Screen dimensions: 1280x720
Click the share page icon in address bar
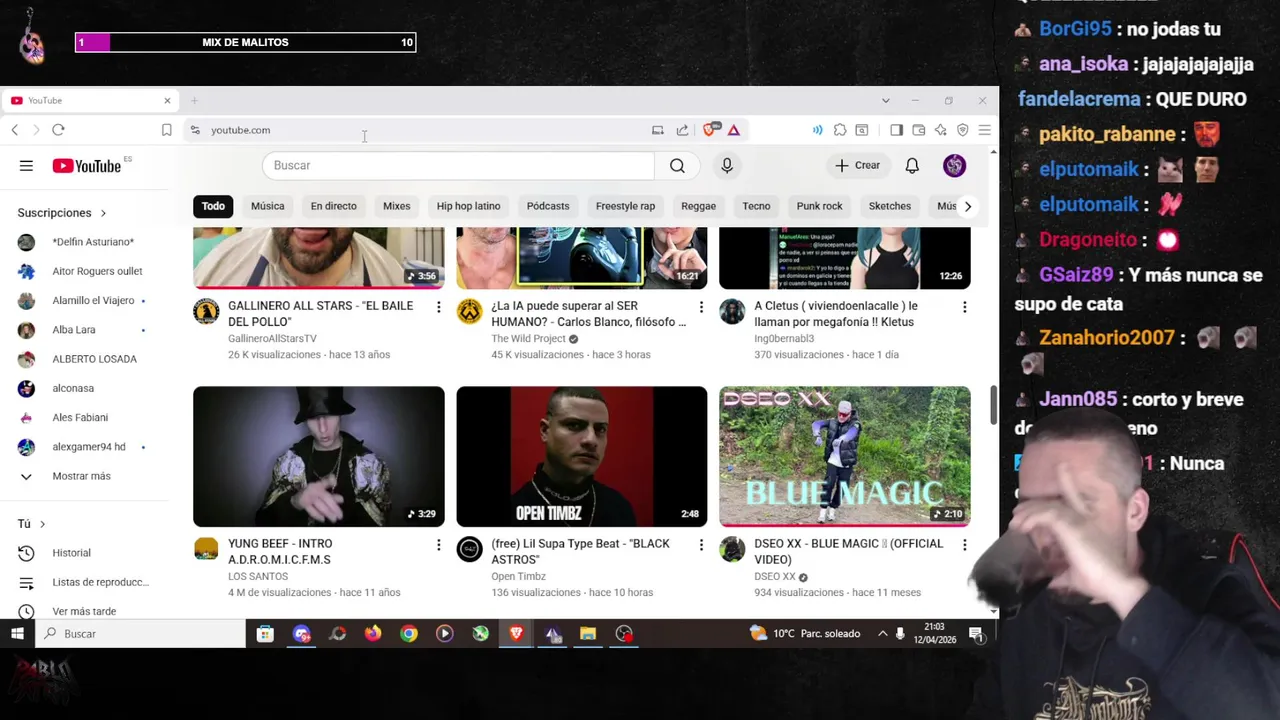pos(682,130)
